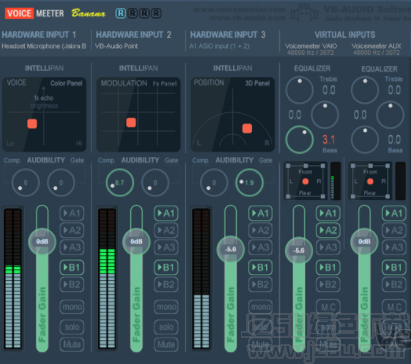The image size is (411, 364).
Task: Toggle A3 bus on Hardware Input 3
Action: [x=260, y=247]
